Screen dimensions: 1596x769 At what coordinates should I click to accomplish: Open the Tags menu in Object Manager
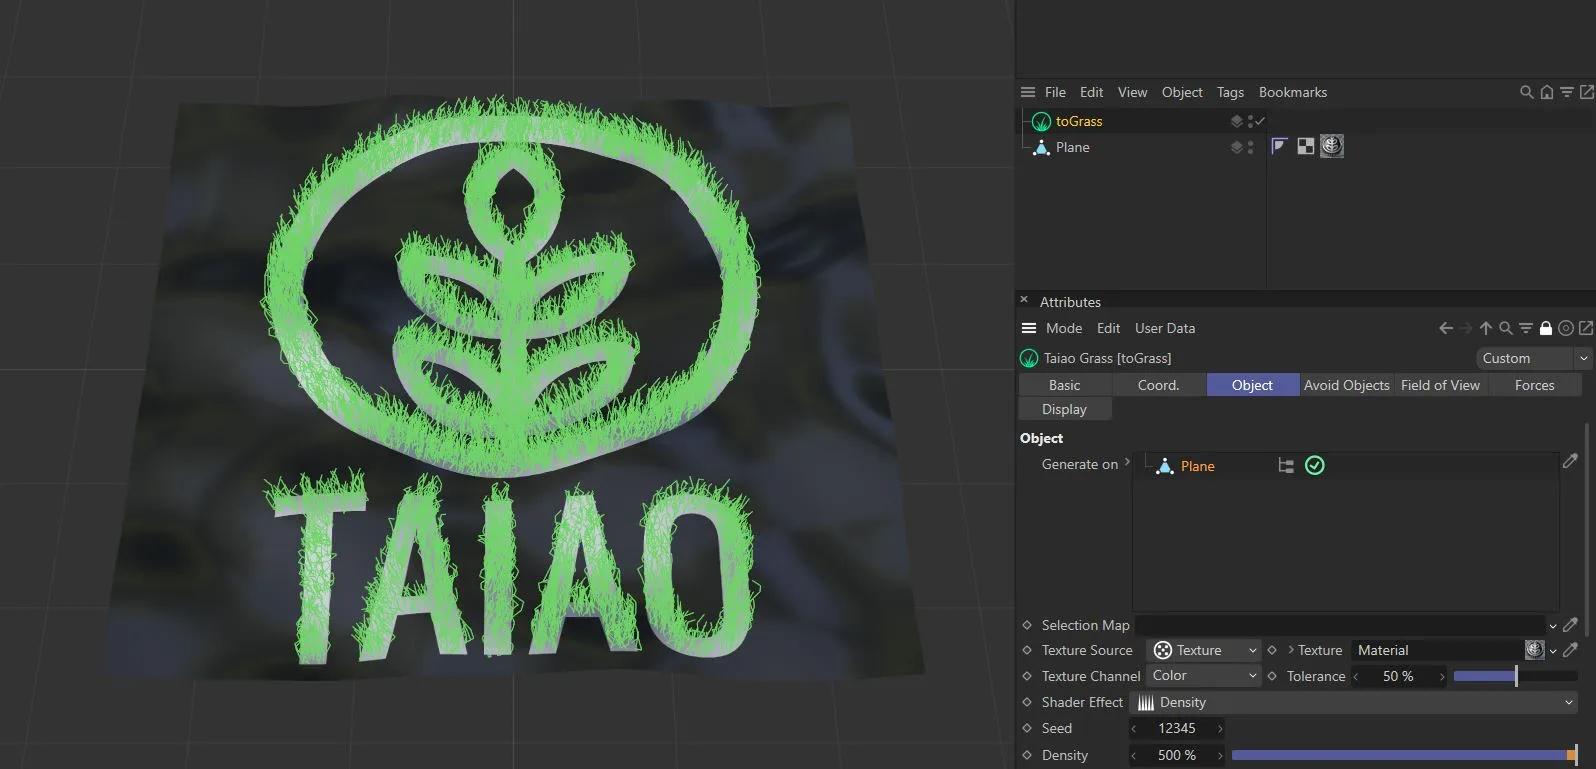1230,92
